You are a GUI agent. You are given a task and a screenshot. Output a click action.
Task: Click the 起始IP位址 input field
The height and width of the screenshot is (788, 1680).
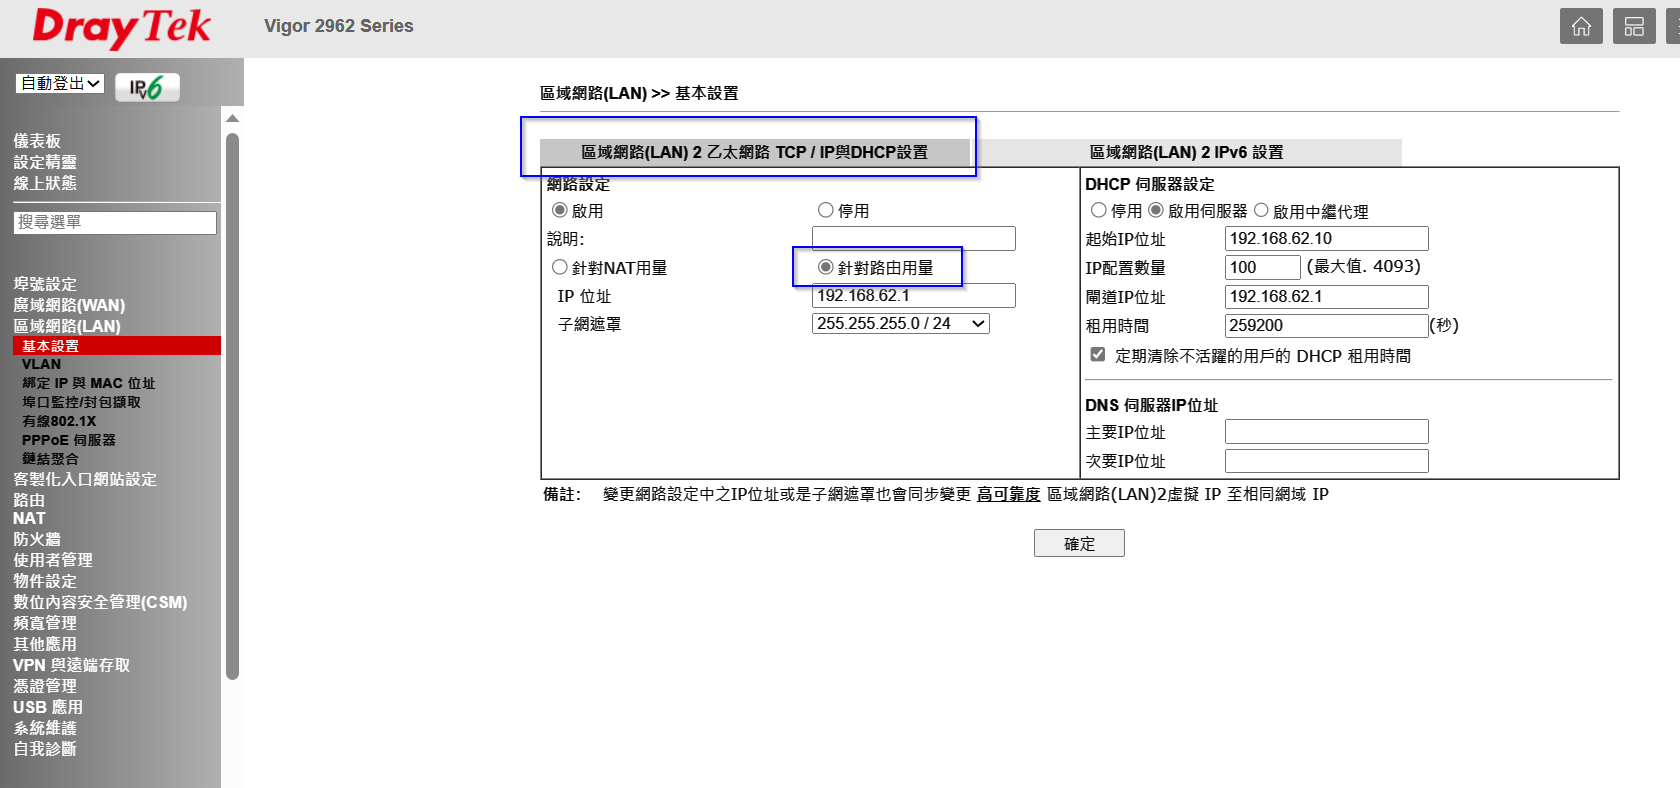1326,239
